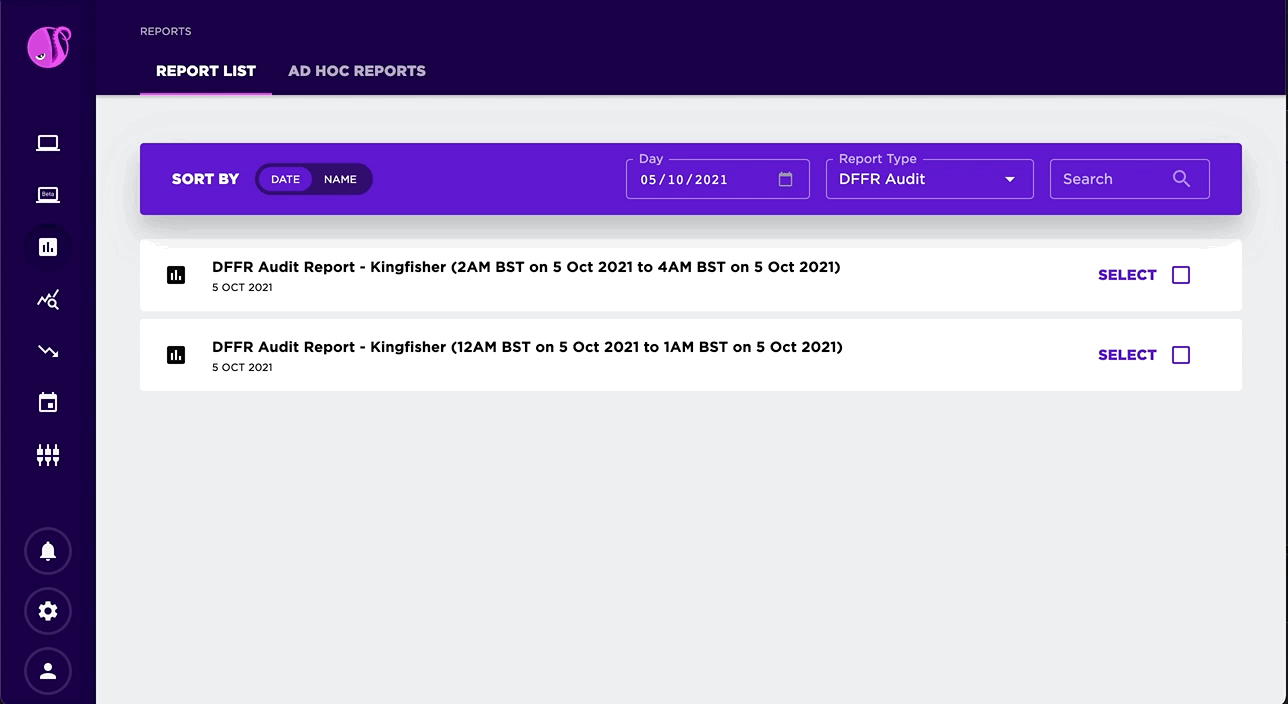The width and height of the screenshot is (1288, 704).
Task: Click the search magnifier icon
Action: [1181, 179]
